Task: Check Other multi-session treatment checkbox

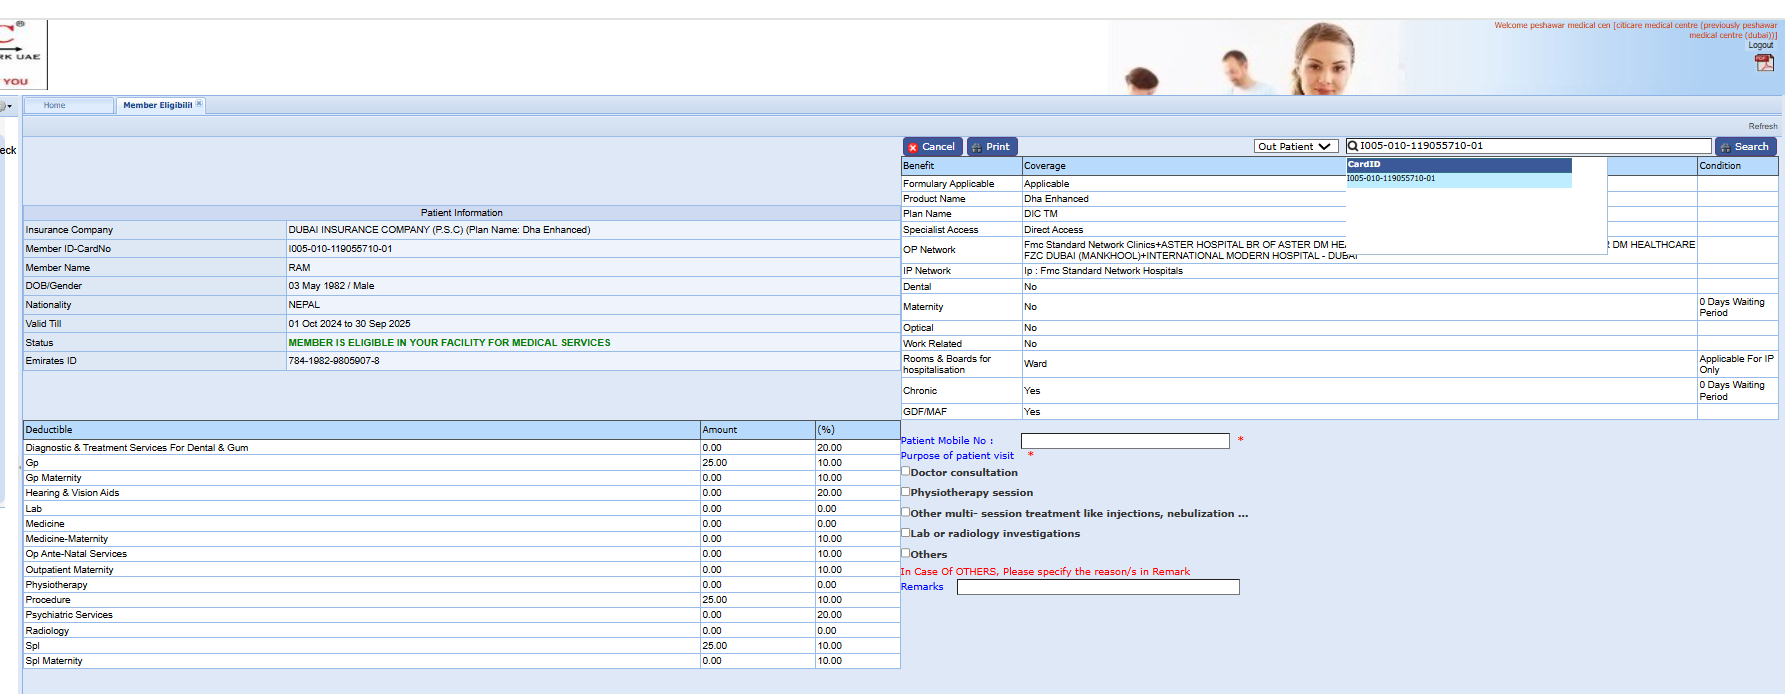Action: (x=906, y=512)
